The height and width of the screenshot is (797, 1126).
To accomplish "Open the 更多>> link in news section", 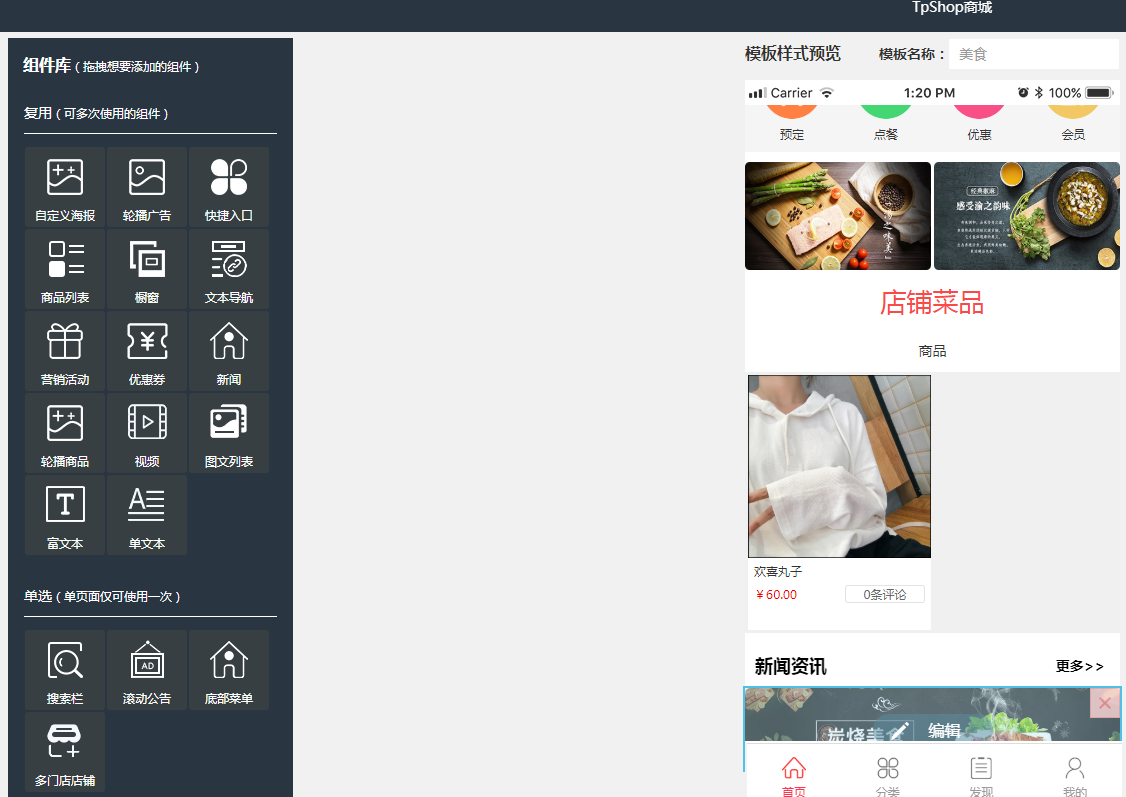I will click(1079, 666).
